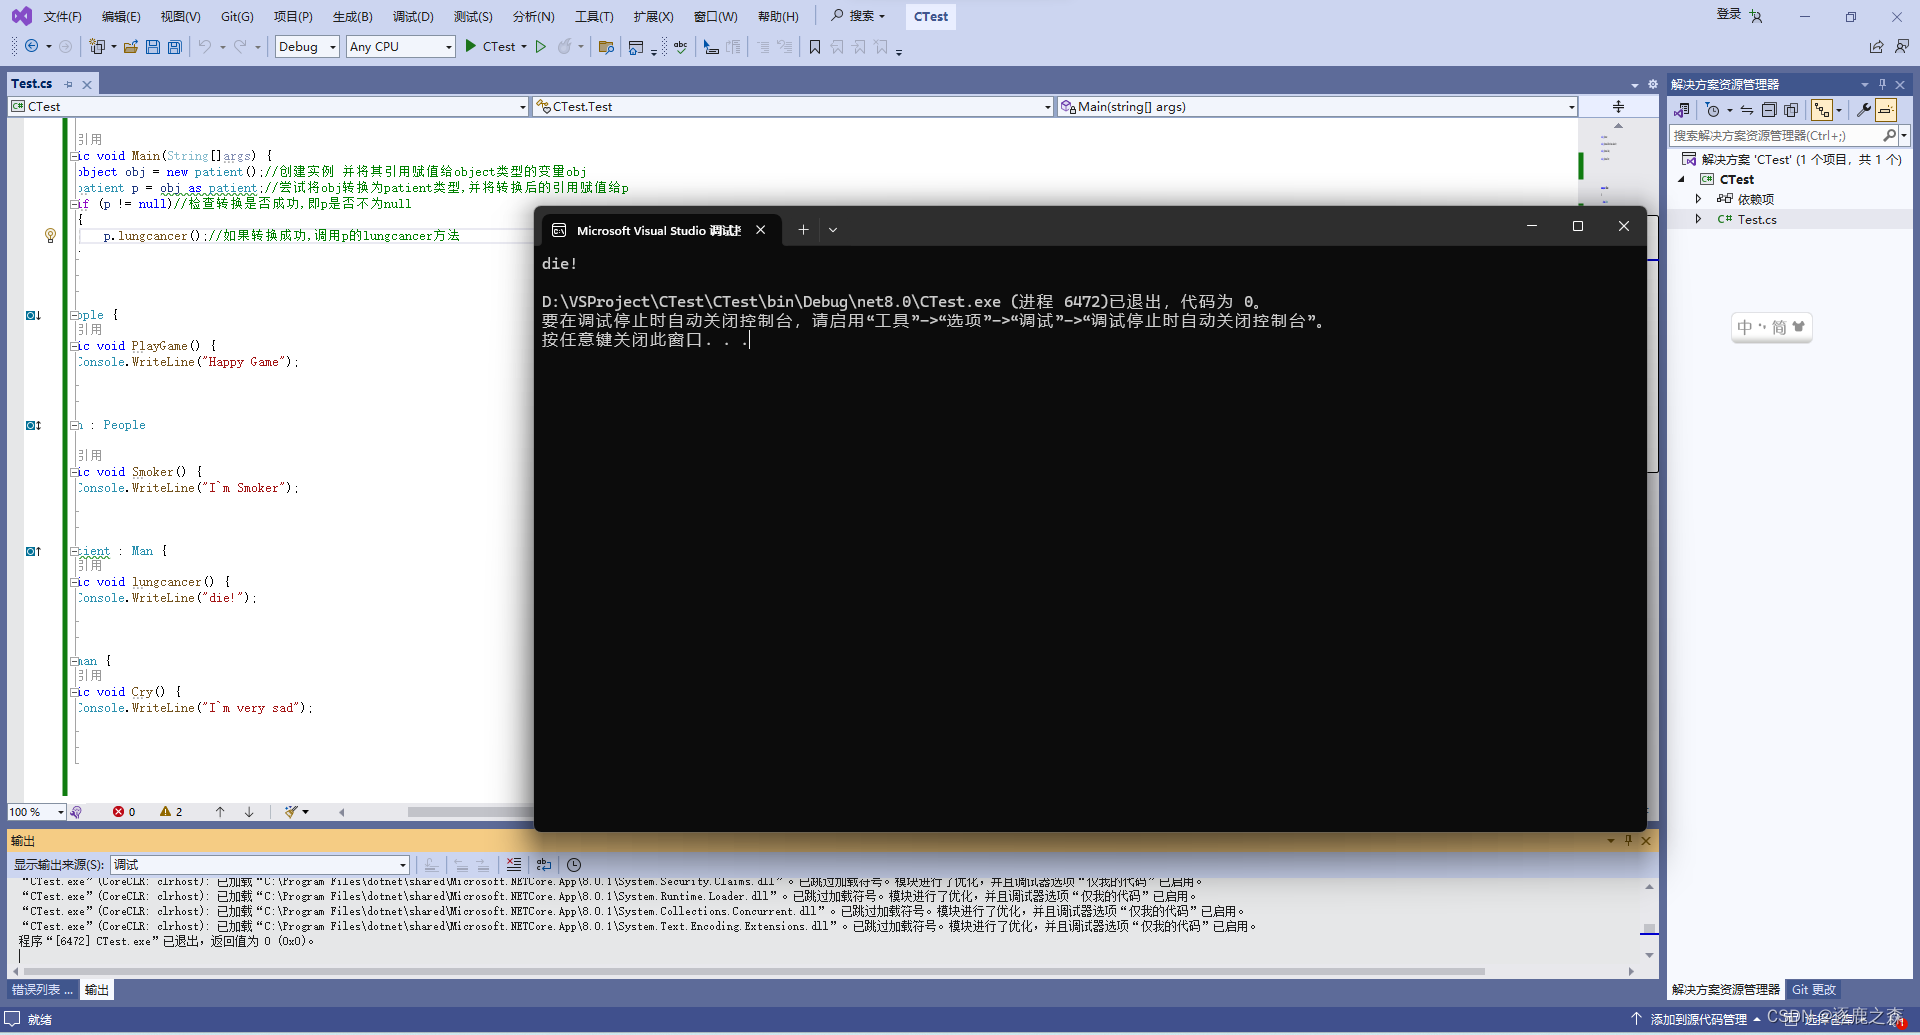Viewport: 1920px width, 1035px height.
Task: Click the Save All icon
Action: click(175, 46)
